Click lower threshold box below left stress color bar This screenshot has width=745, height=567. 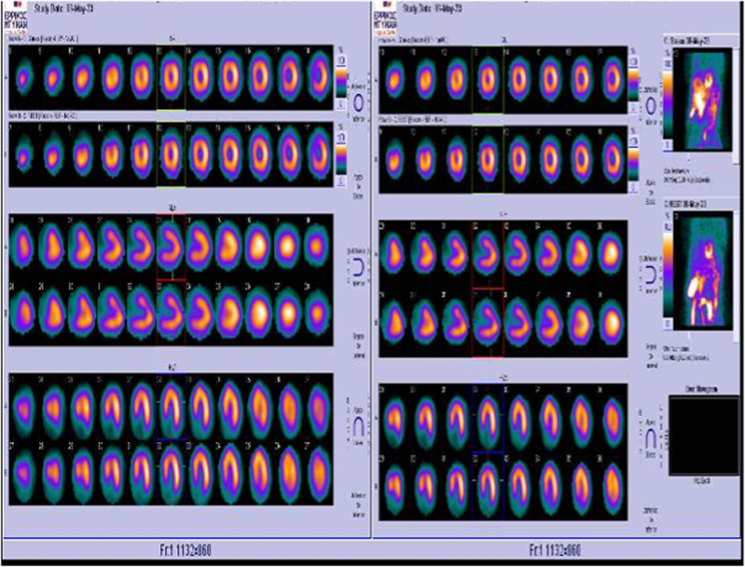[341, 104]
